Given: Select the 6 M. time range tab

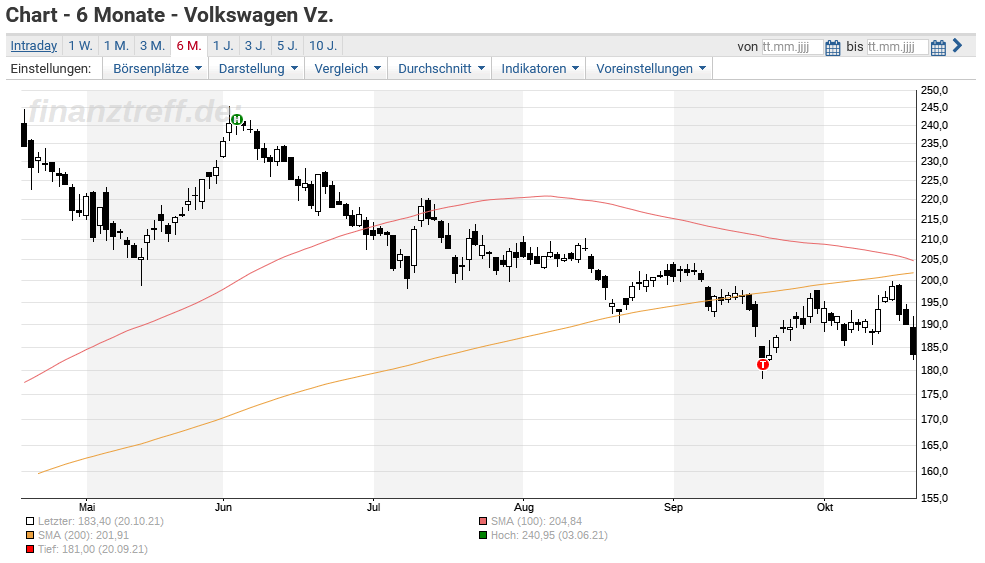Looking at the screenshot, I should click(x=189, y=46).
